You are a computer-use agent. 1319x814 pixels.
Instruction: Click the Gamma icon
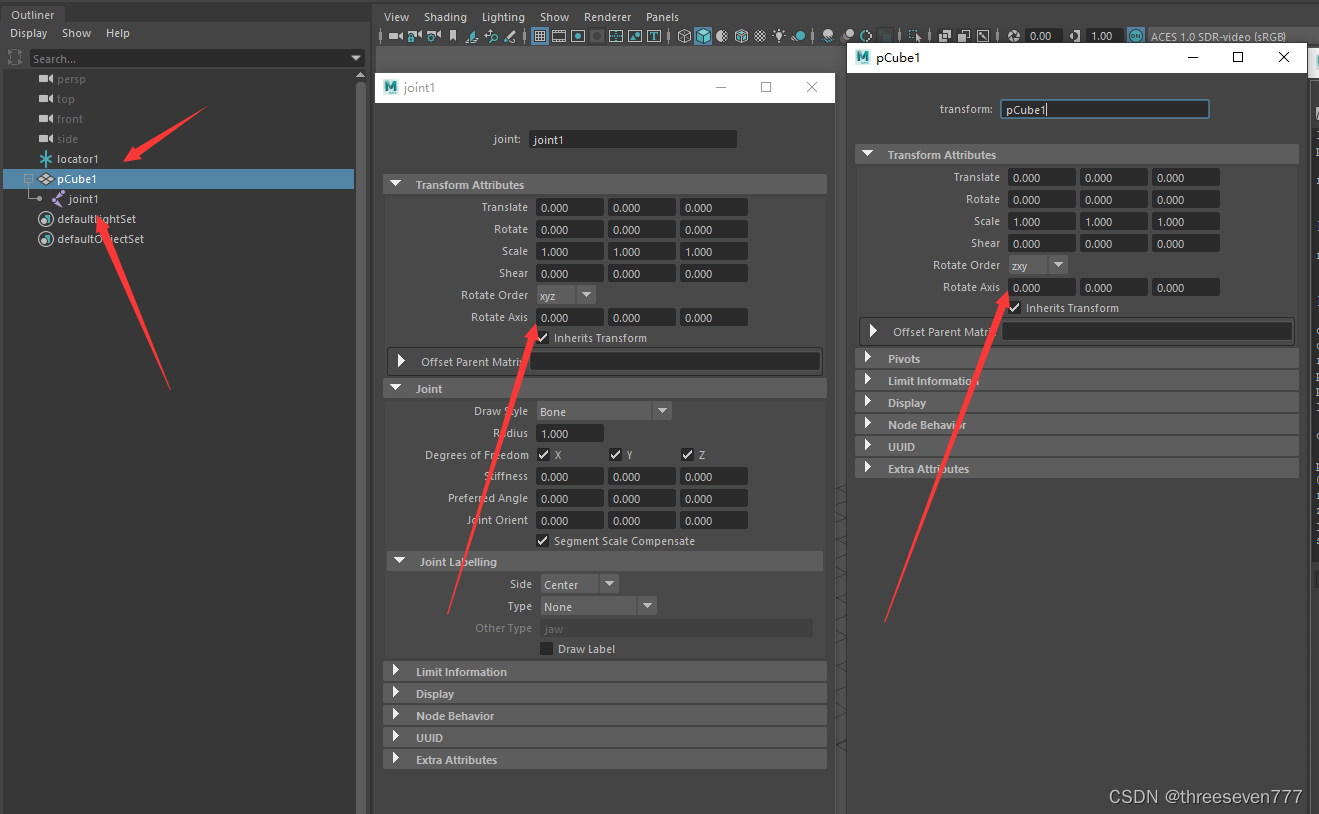tap(1075, 36)
